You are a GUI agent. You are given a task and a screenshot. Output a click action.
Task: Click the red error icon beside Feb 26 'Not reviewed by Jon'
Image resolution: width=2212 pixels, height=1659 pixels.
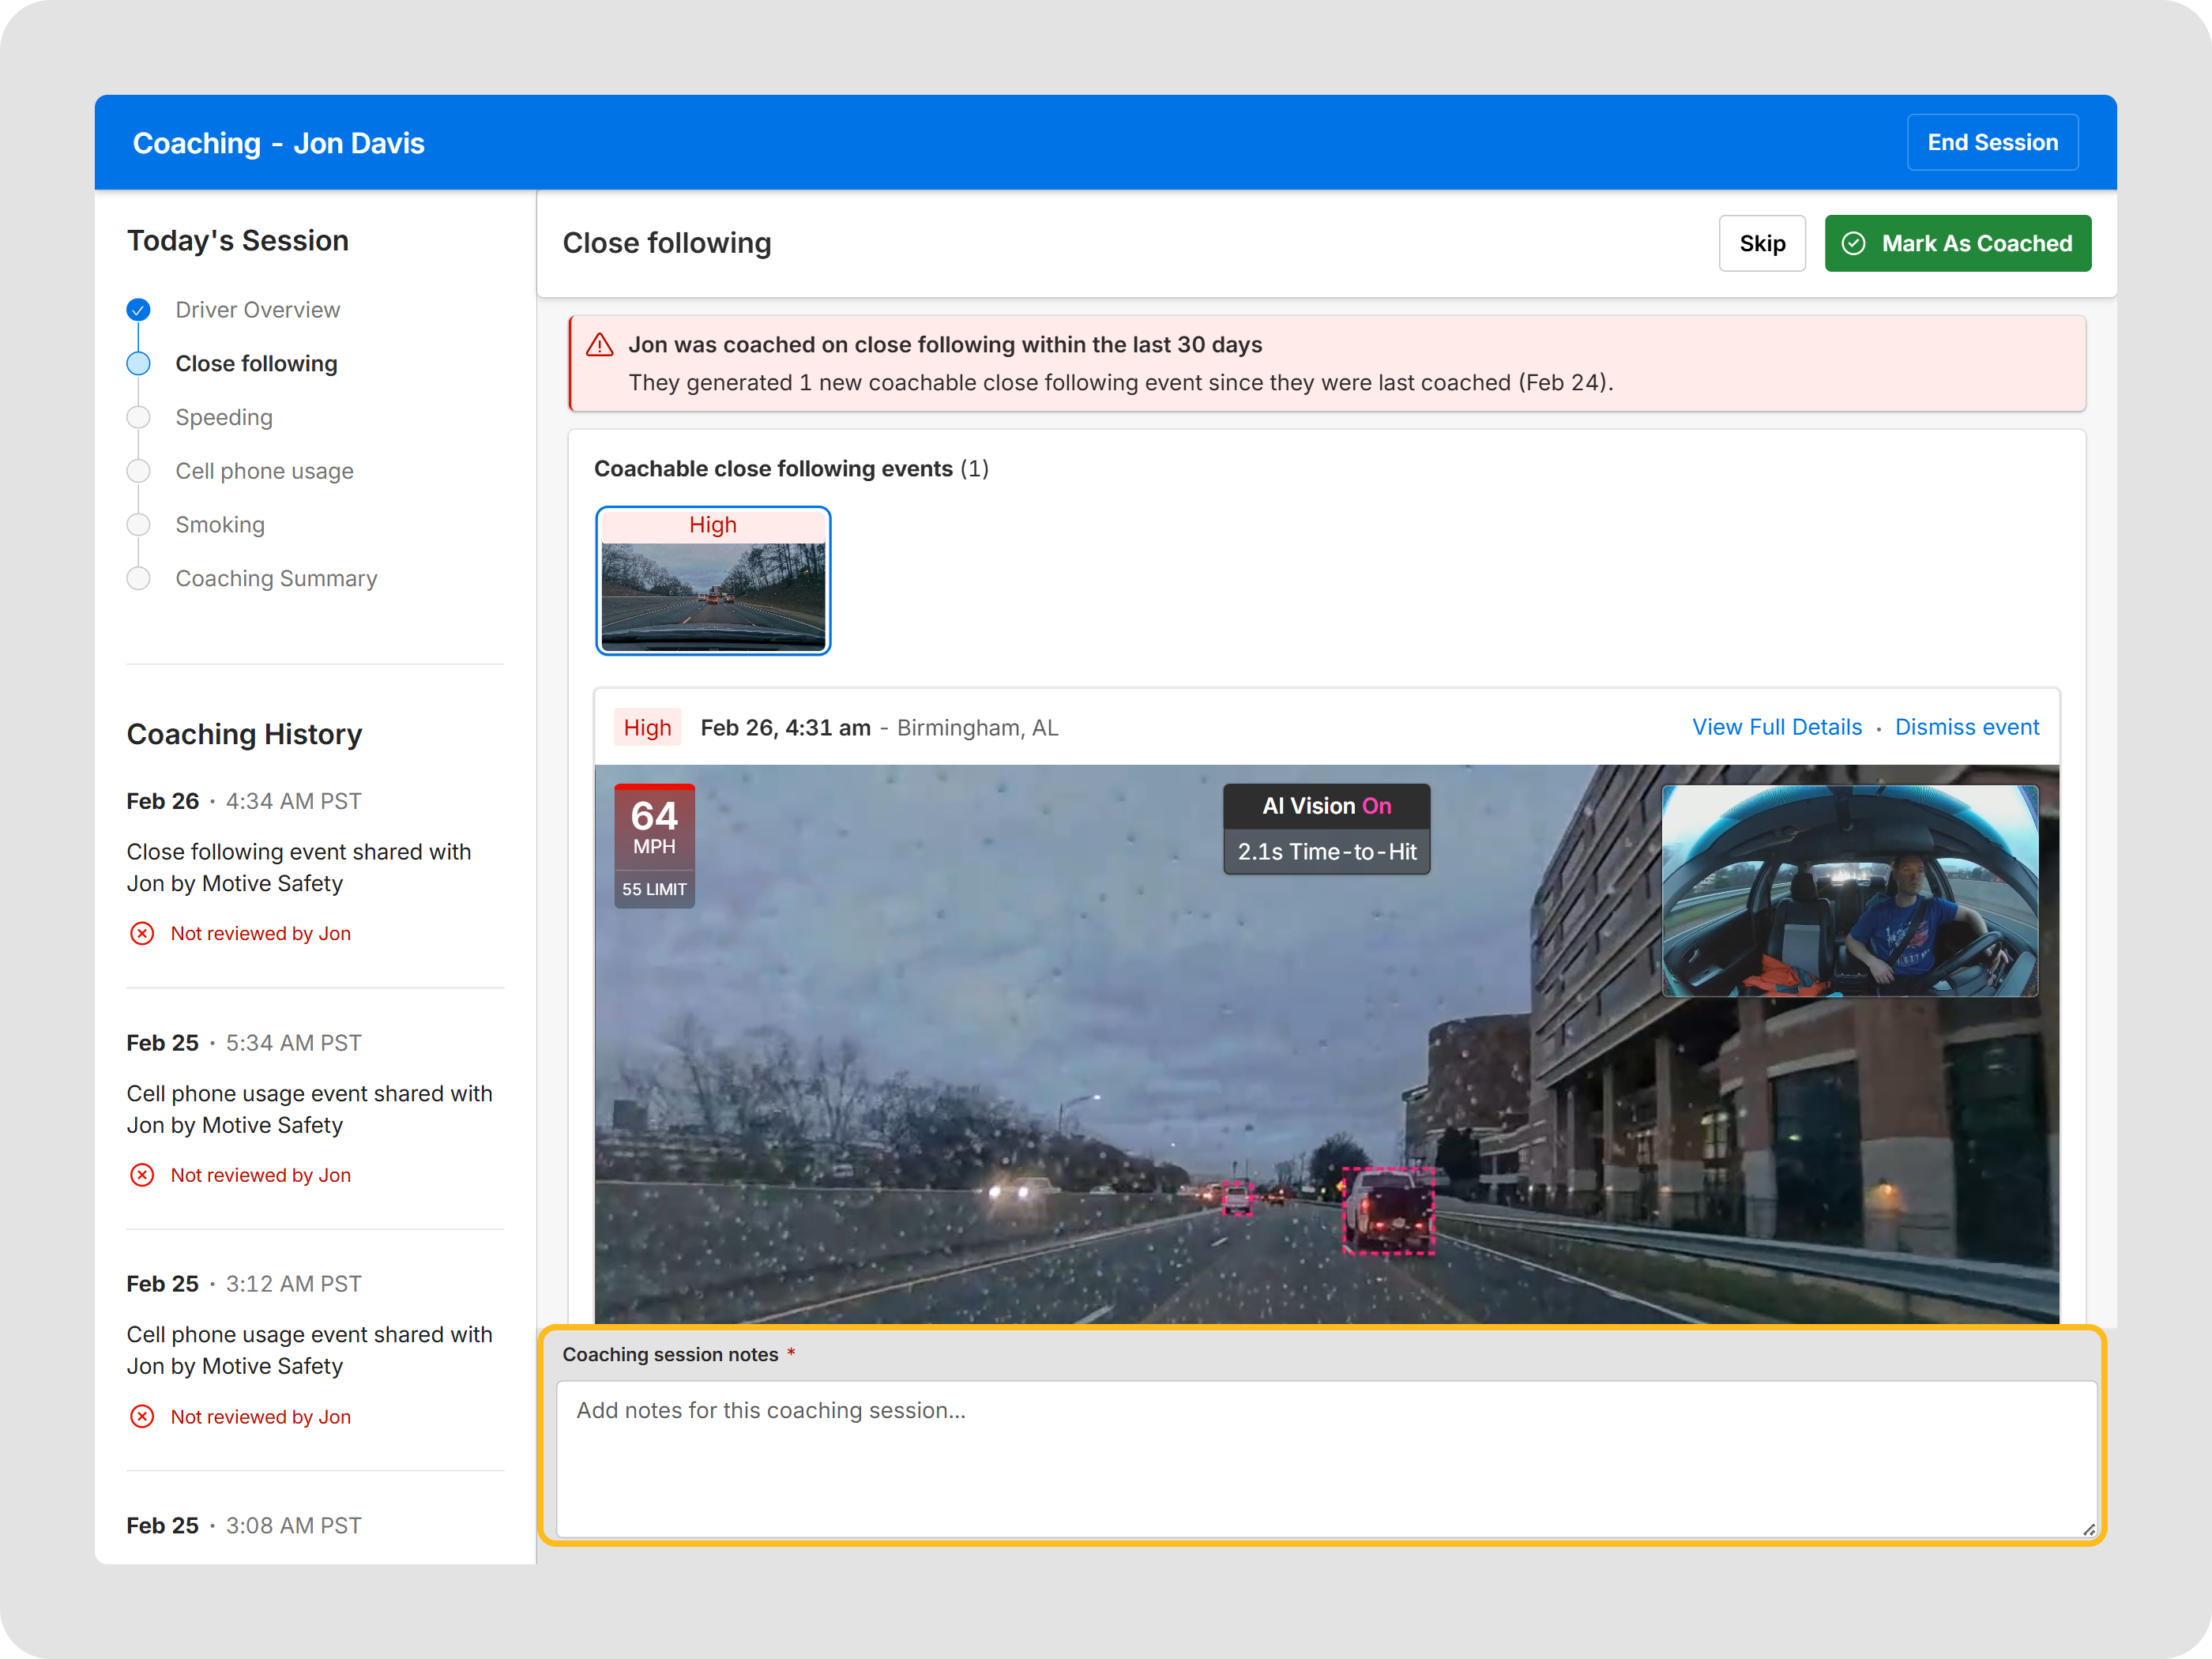pos(142,933)
